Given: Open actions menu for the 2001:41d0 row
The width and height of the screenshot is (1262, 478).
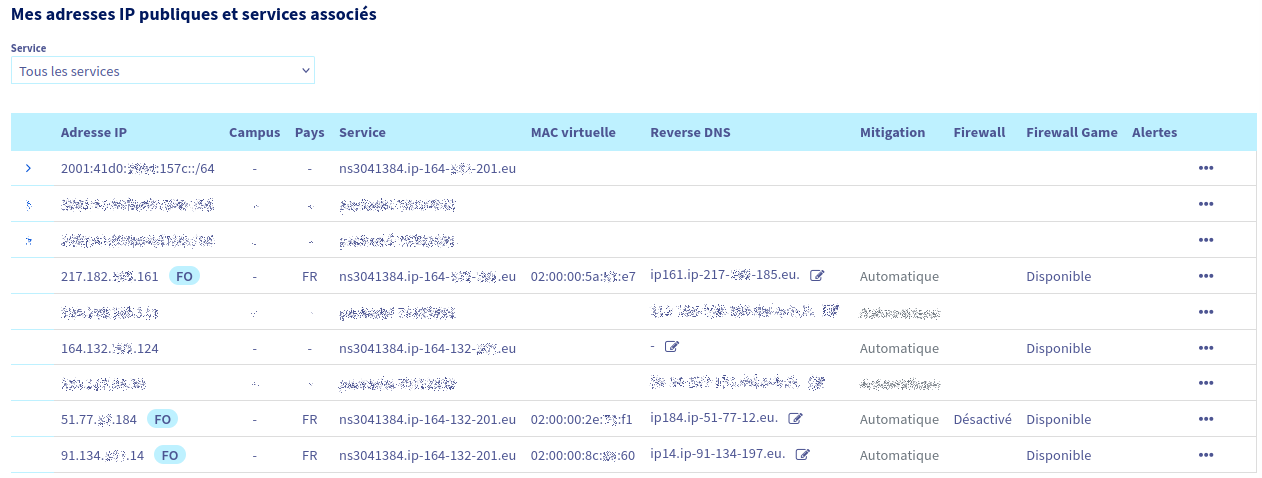Looking at the screenshot, I should click(x=1205, y=168).
